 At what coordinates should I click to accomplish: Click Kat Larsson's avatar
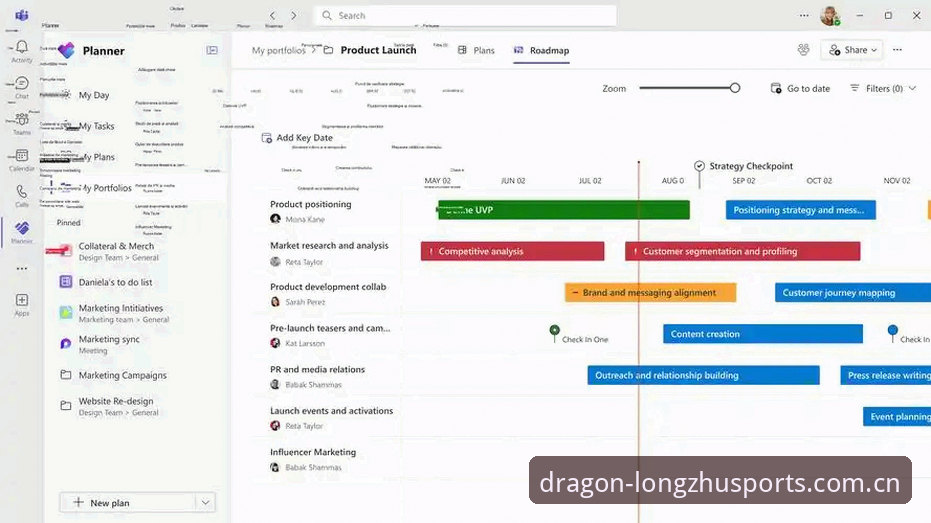[275, 343]
